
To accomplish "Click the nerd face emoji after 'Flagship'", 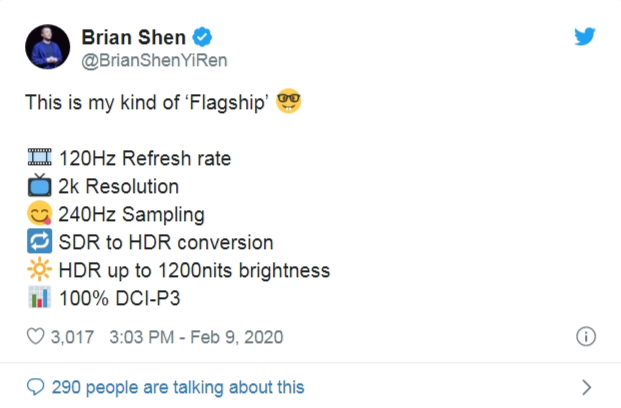I will 289,103.
